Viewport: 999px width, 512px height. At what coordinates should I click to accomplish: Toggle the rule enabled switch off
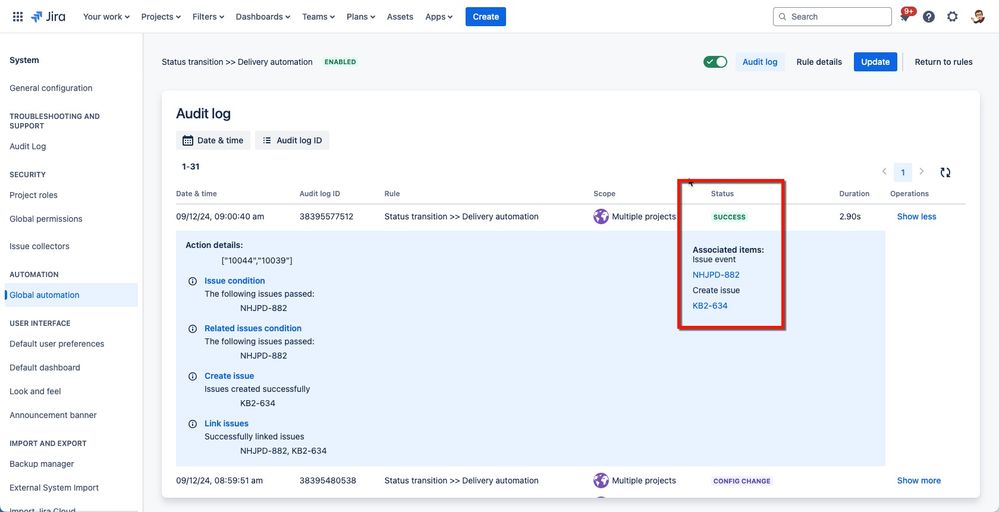click(715, 62)
